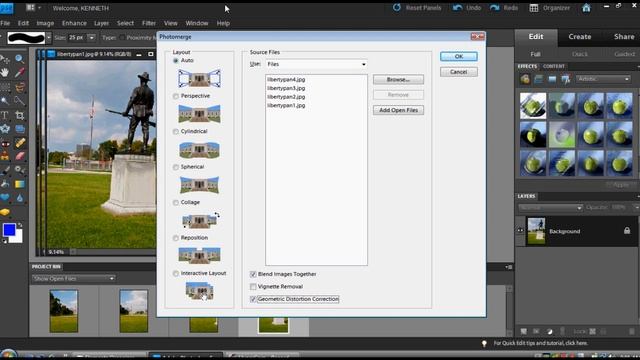
Task: Click the Browse button
Action: 398,80
